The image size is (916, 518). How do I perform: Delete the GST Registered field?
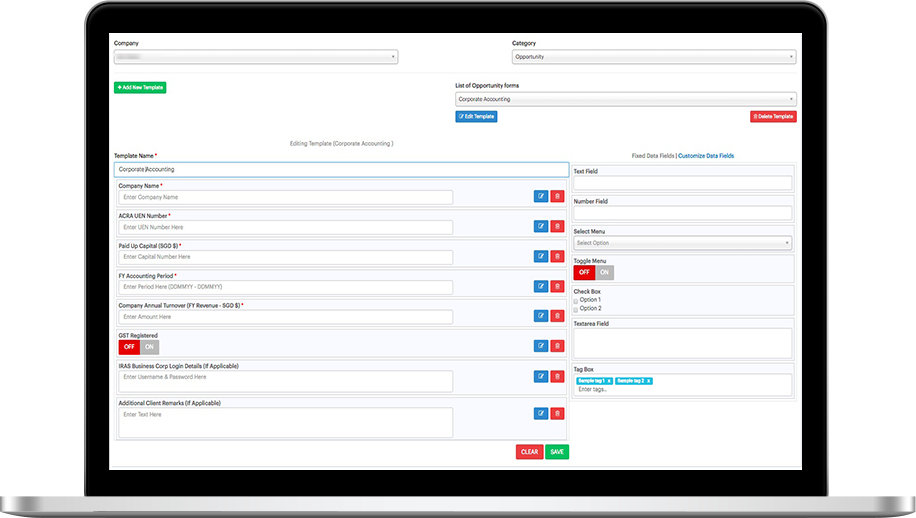tap(557, 347)
